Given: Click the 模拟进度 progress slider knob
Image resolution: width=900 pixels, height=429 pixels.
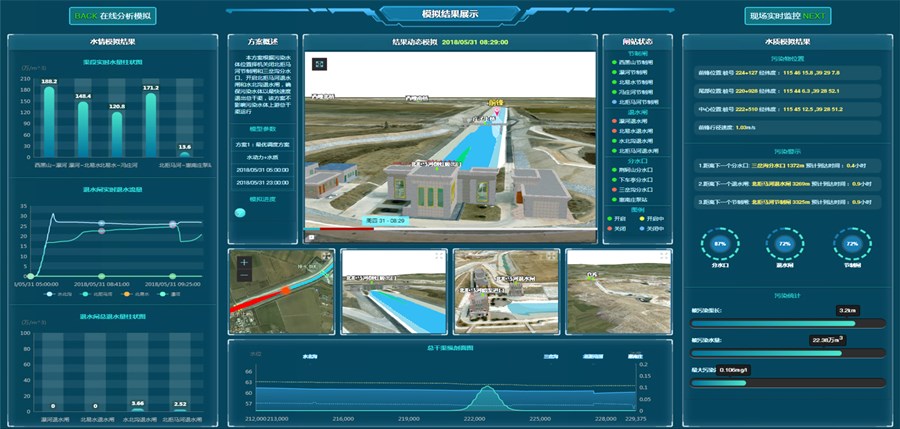Looking at the screenshot, I should tap(239, 213).
